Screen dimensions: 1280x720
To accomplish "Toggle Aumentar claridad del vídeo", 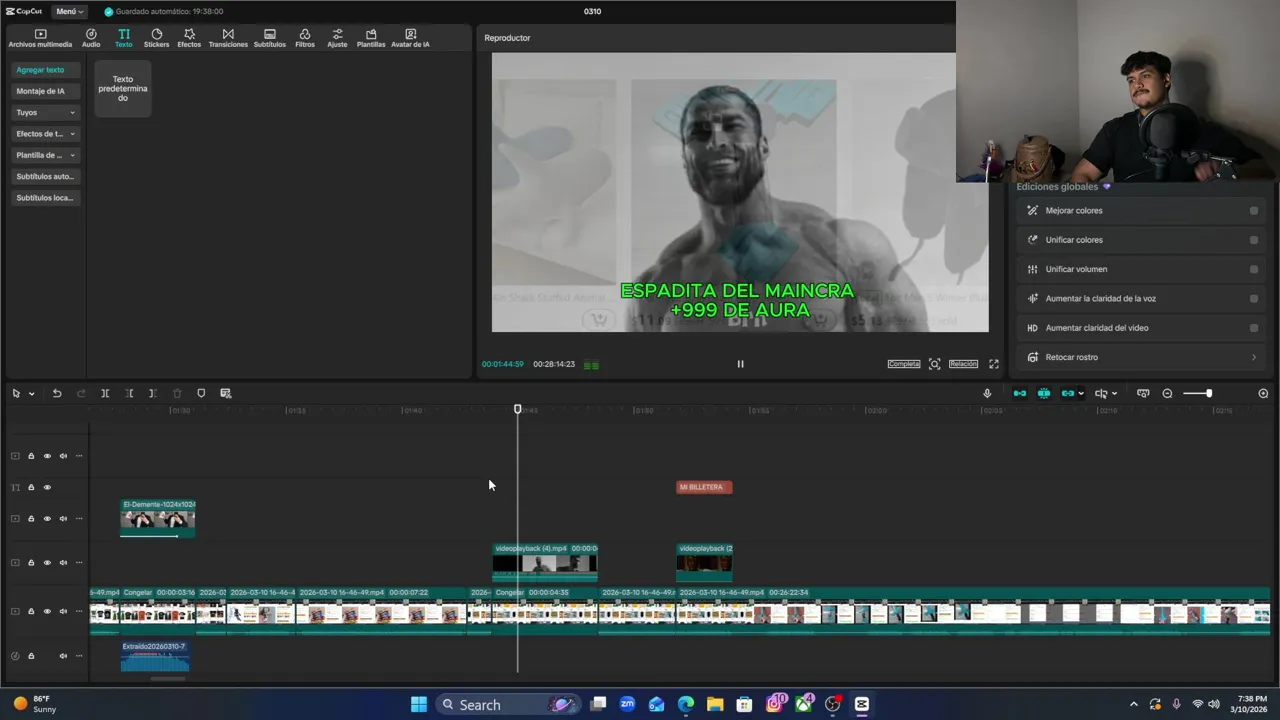I will [1254, 327].
